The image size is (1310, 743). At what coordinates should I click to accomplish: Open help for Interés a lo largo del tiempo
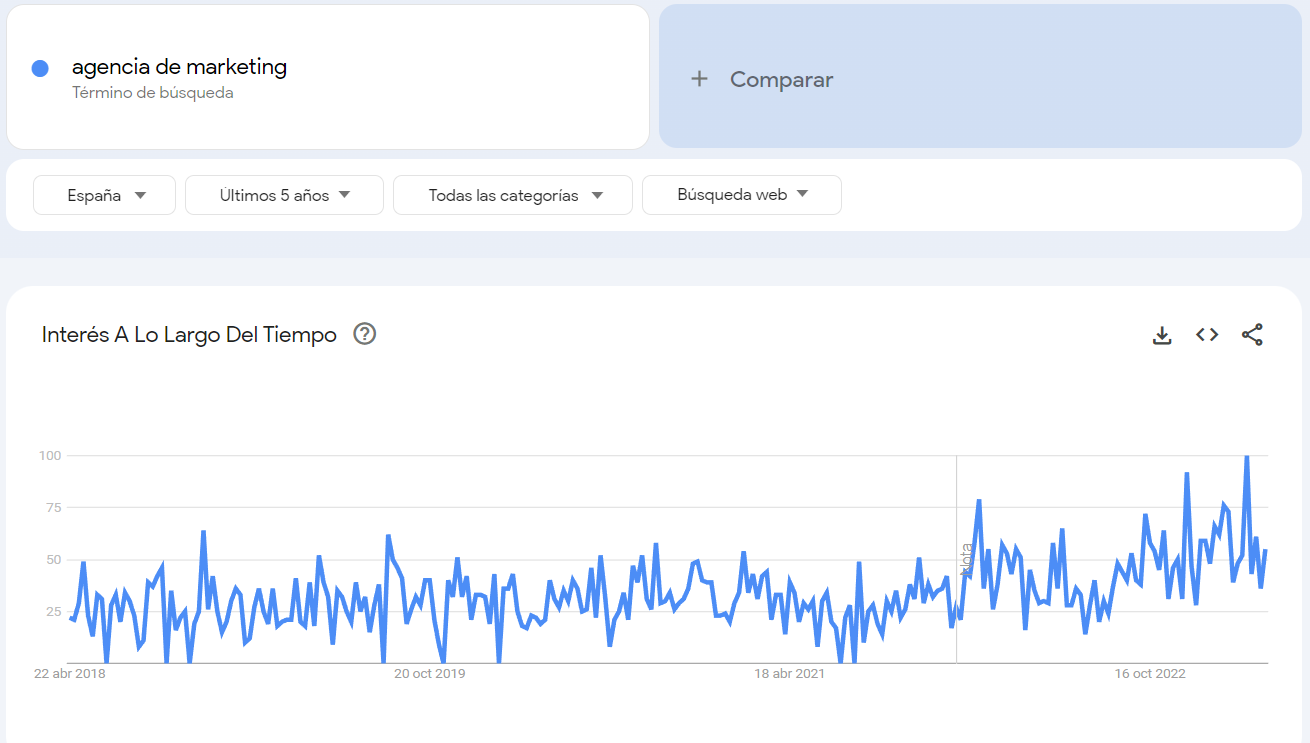(x=365, y=334)
